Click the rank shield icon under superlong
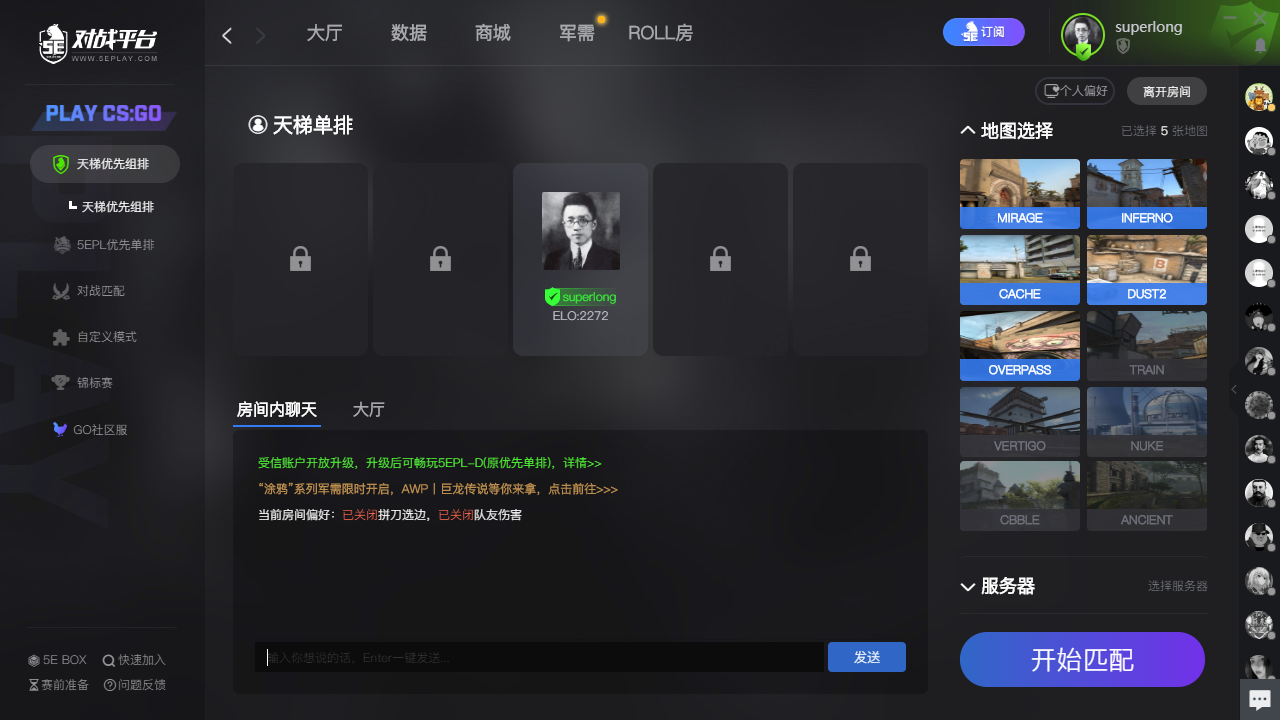The height and width of the screenshot is (720, 1280). click(1123, 46)
